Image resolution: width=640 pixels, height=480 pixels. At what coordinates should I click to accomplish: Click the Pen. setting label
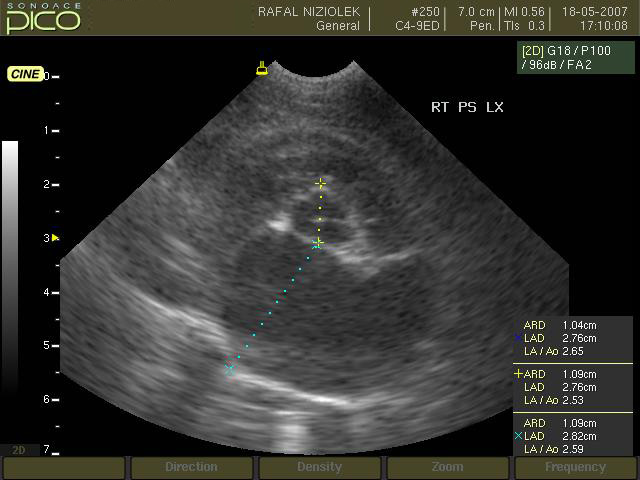[482, 26]
